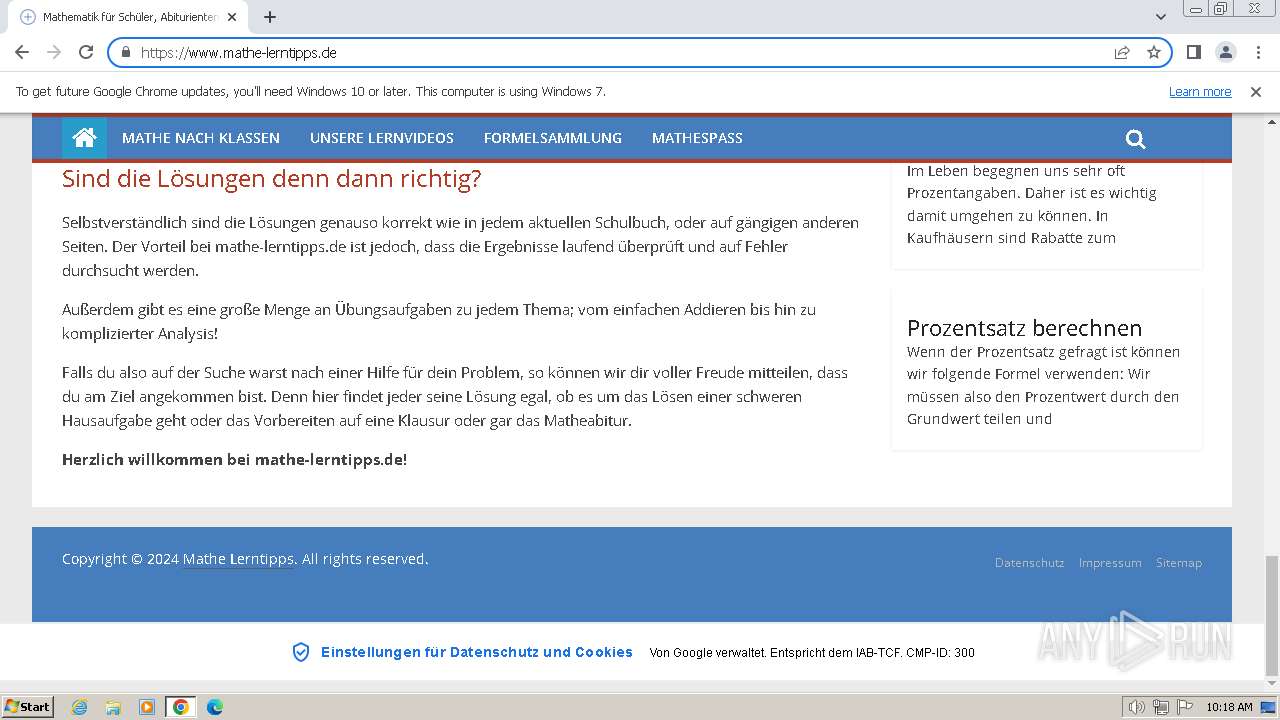Click the Learn more link

(1200, 92)
